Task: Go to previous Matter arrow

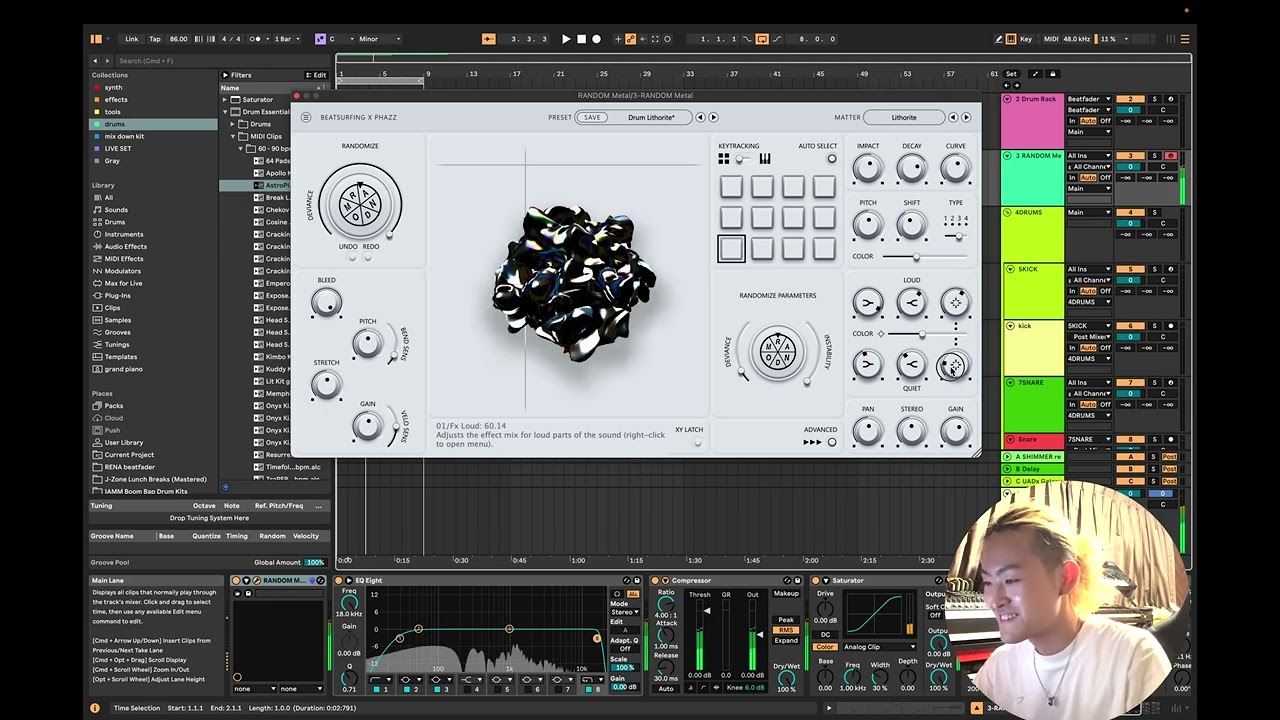Action: [x=953, y=117]
